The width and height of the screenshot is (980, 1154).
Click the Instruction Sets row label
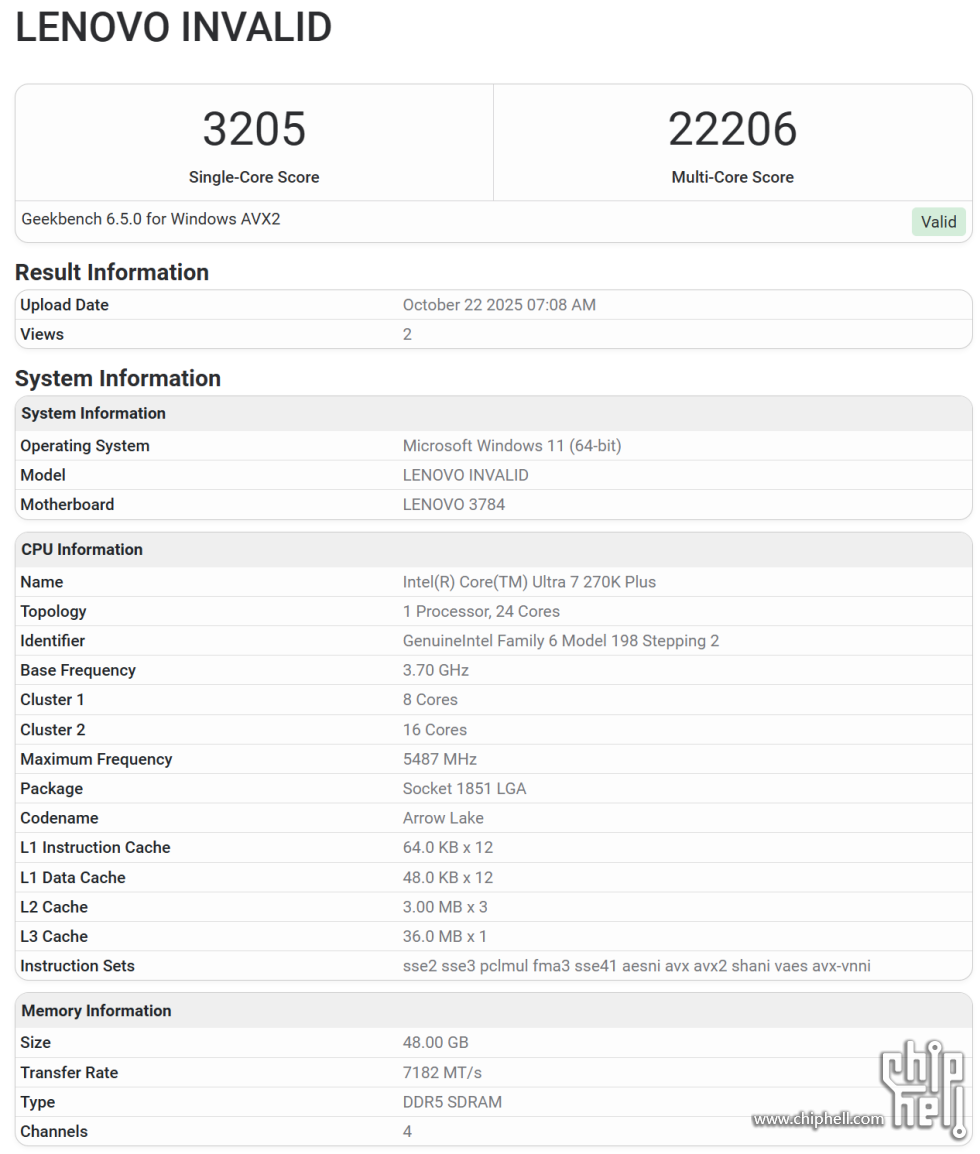[x=77, y=966]
